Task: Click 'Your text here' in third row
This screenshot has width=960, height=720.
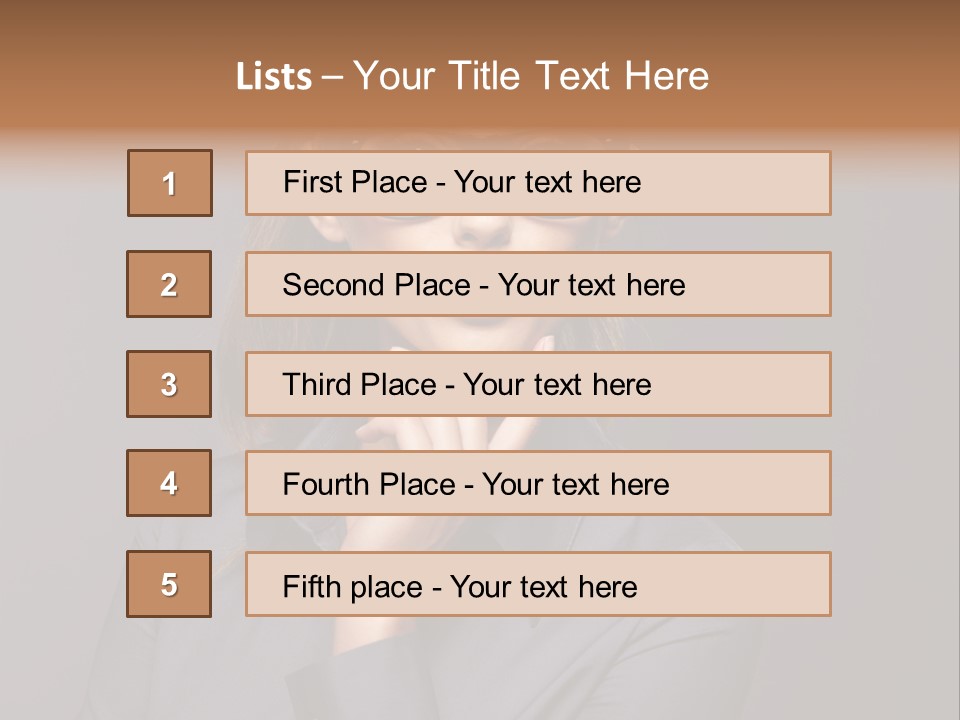Action: tap(557, 385)
